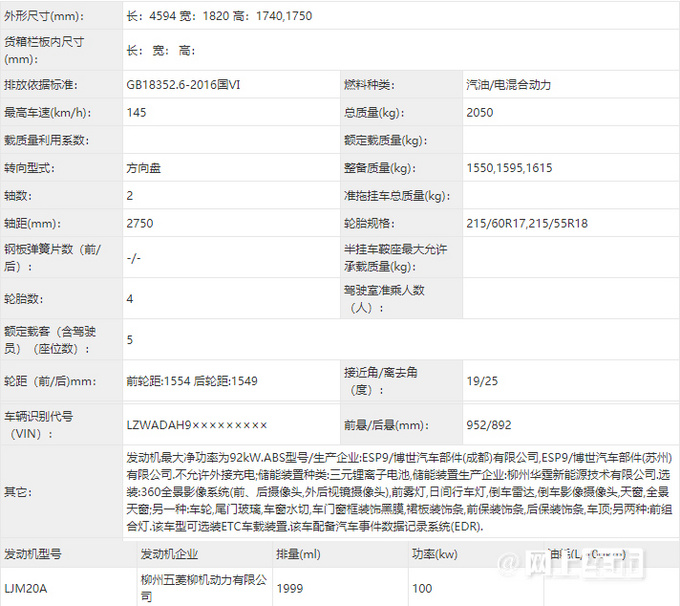
Task: Select the overhang value 952/892
Action: point(489,425)
